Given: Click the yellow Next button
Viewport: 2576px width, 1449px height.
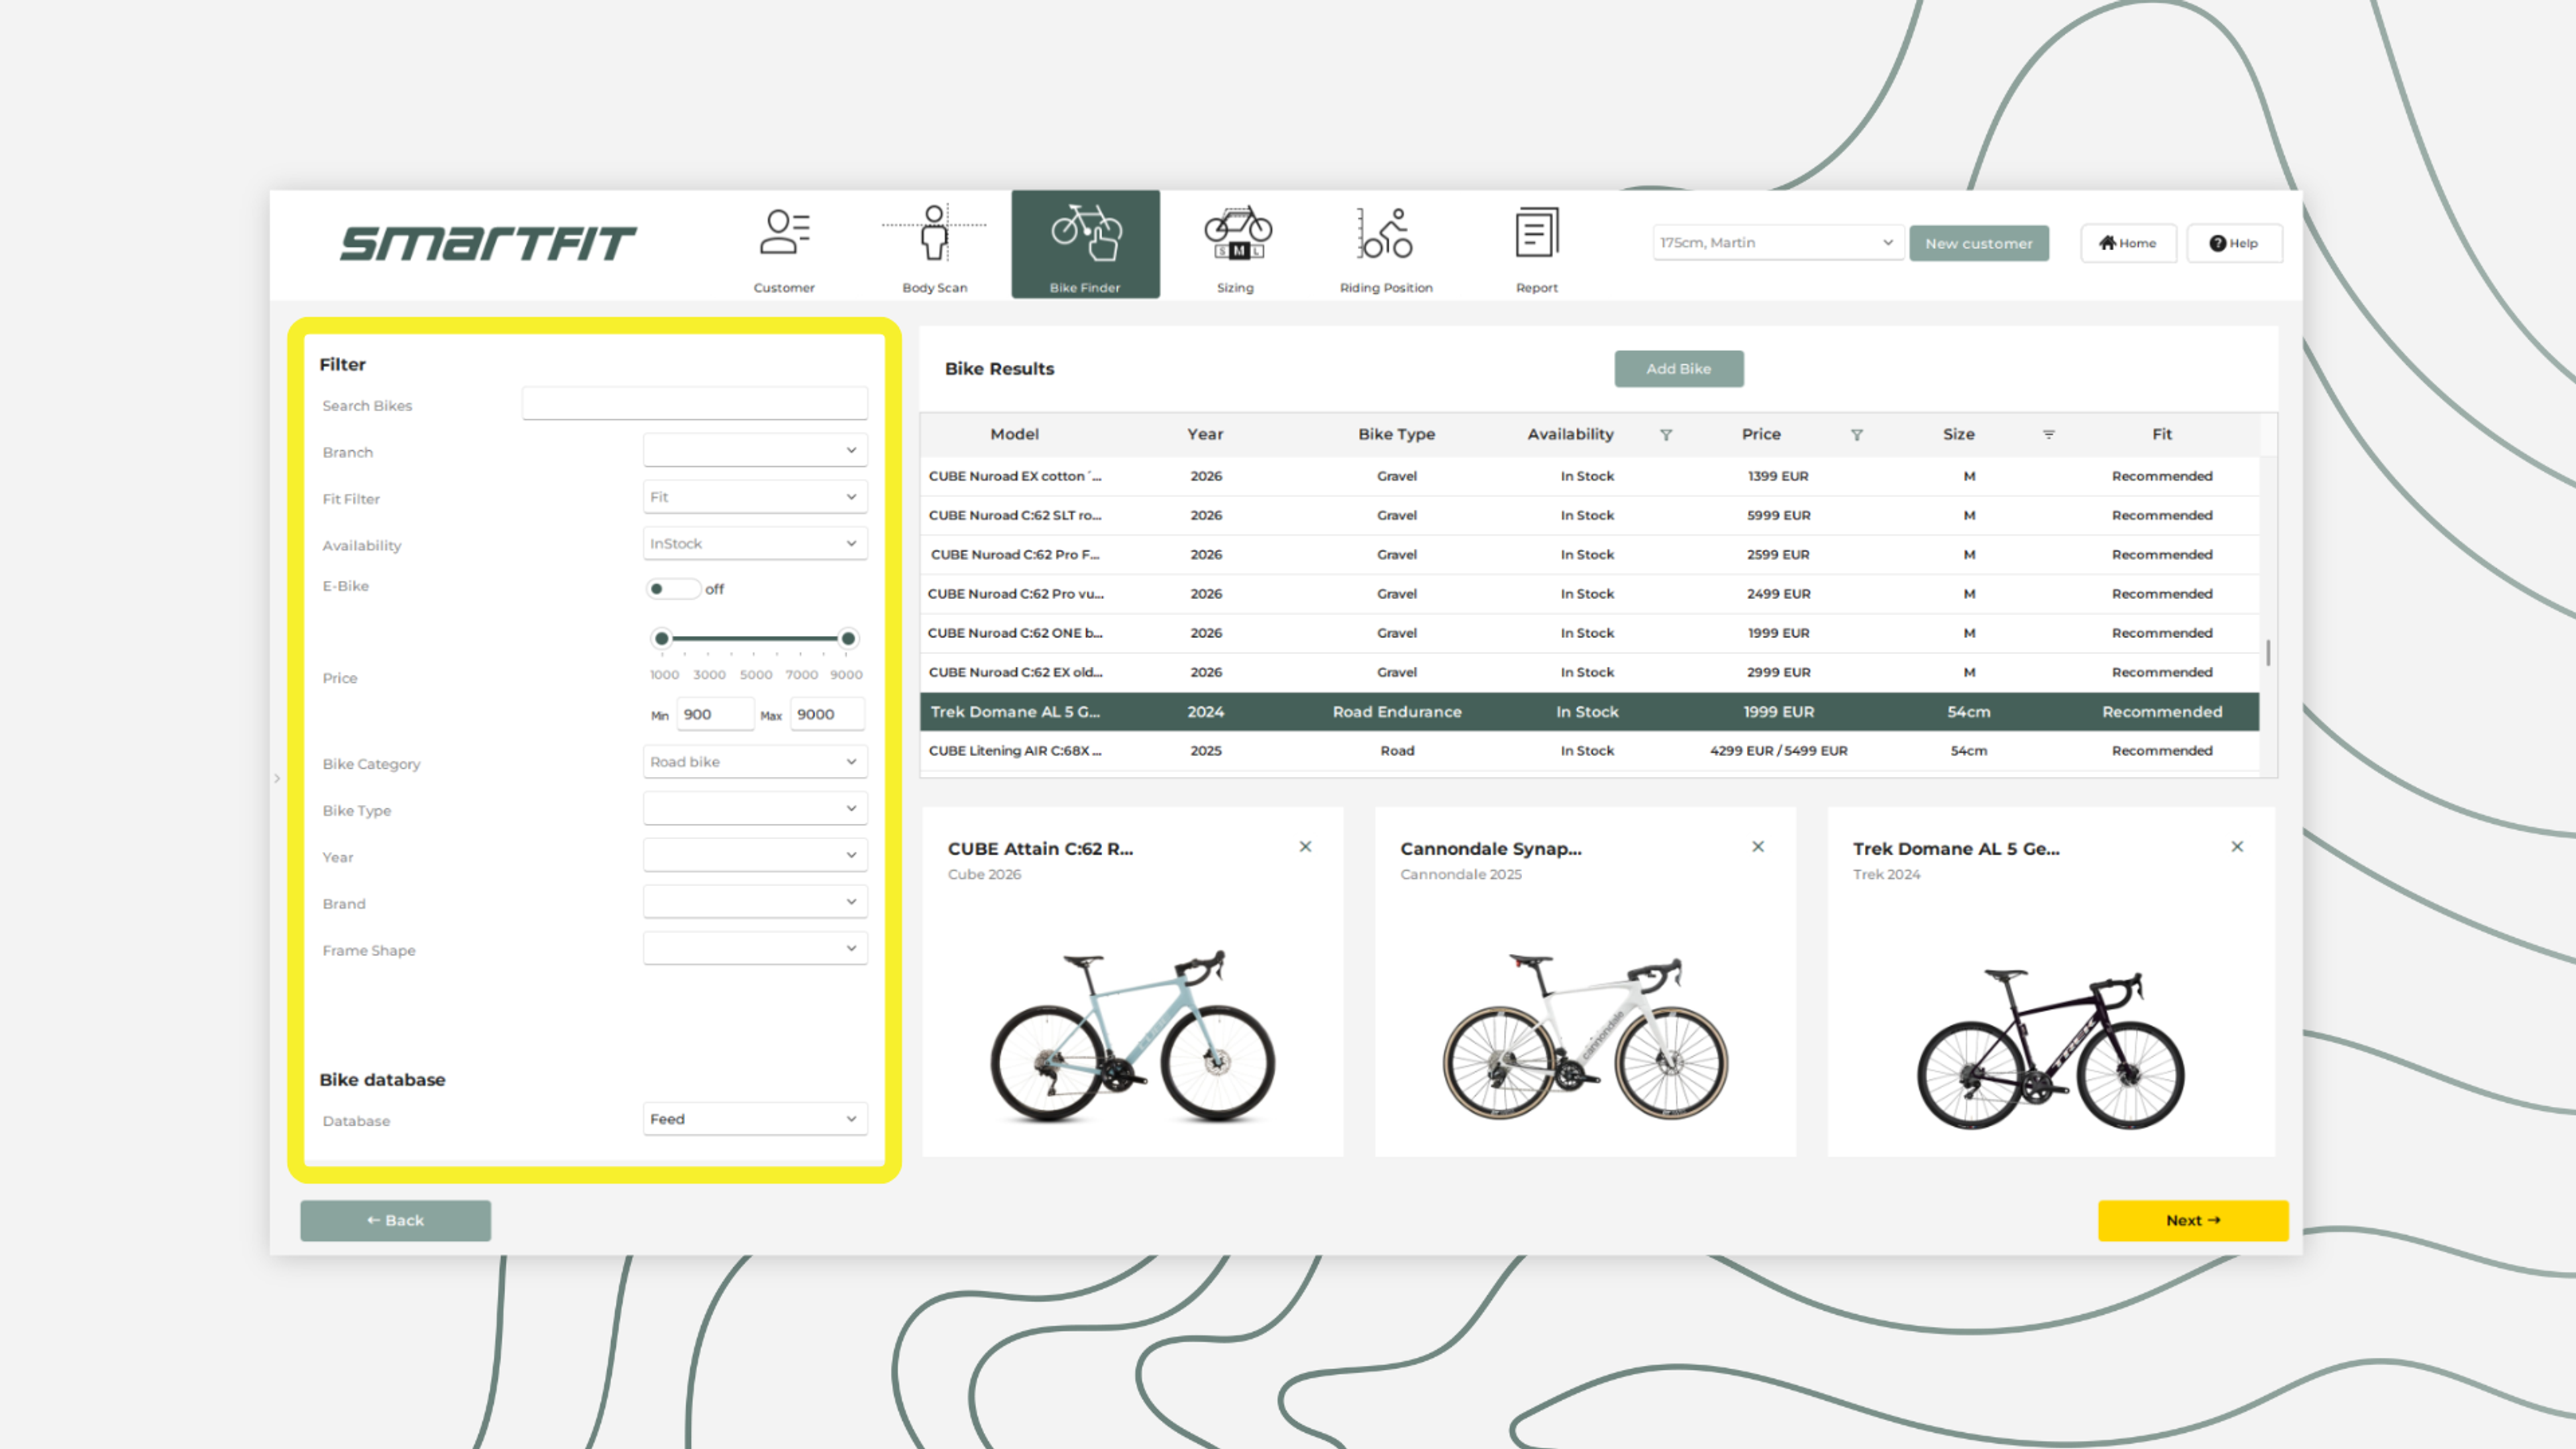Looking at the screenshot, I should pyautogui.click(x=2192, y=1220).
